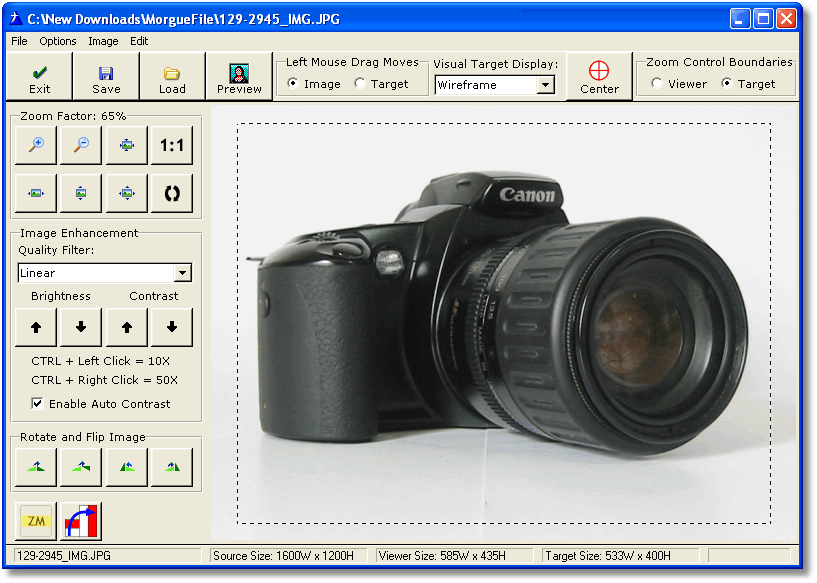Viewport: 817px width, 583px height.
Task: Click the CTRL + Left Click = 10X text
Action: click(x=101, y=361)
